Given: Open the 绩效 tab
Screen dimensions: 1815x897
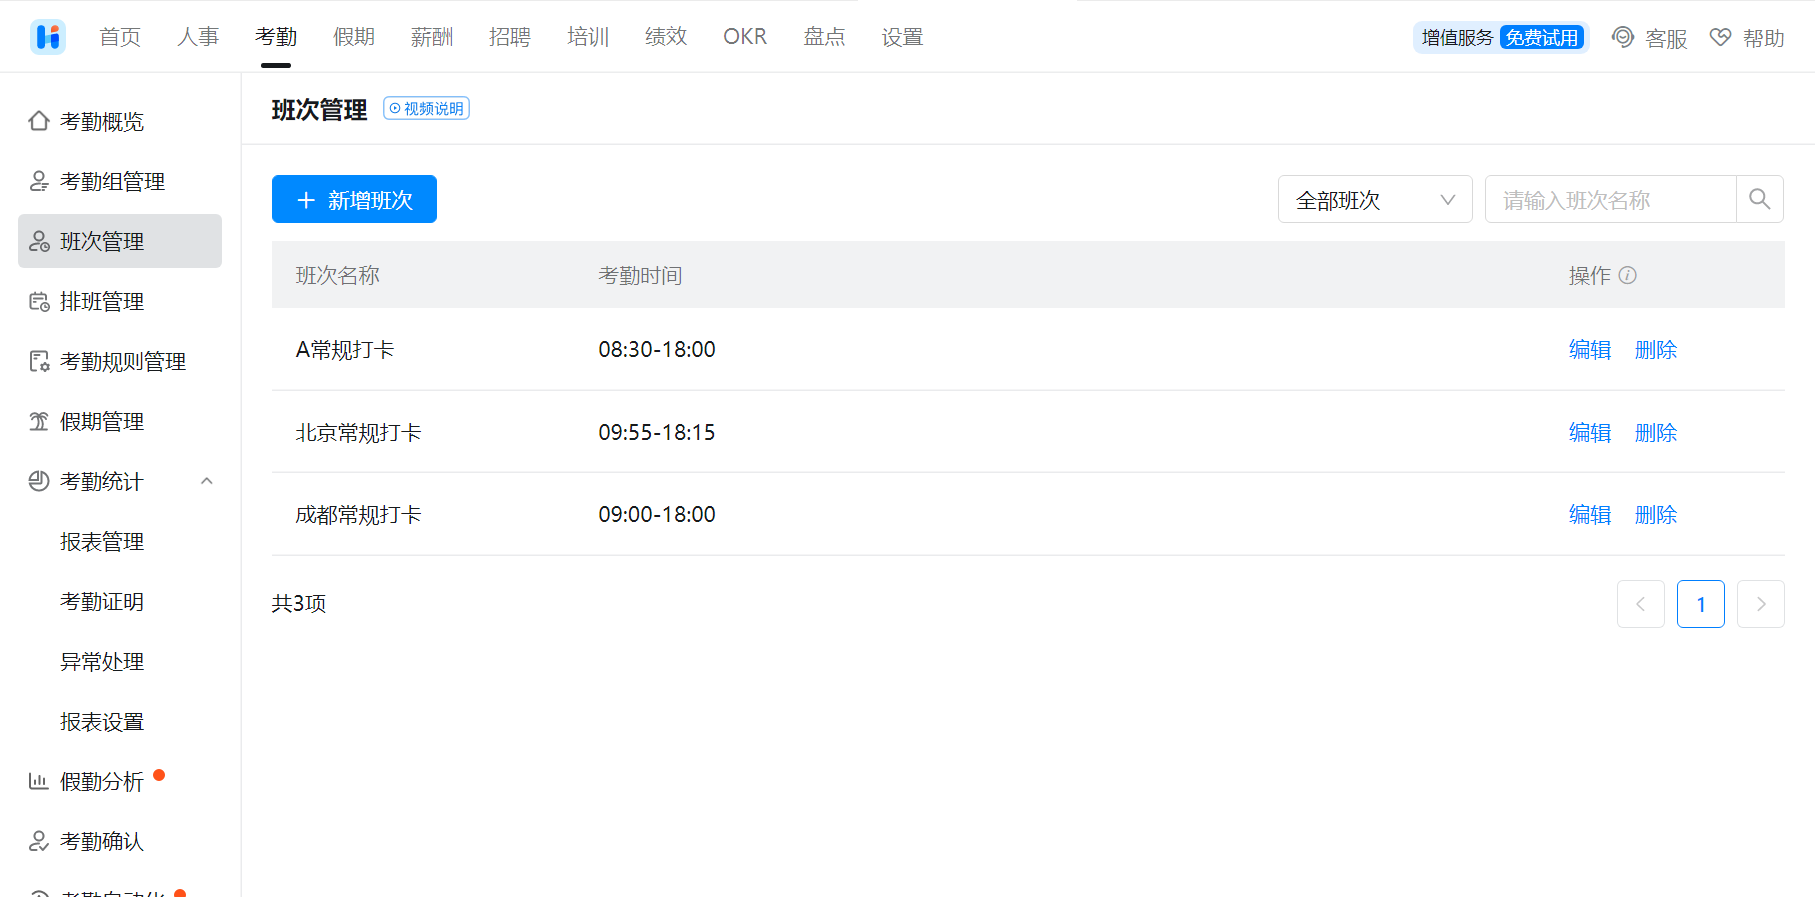Looking at the screenshot, I should tap(666, 37).
